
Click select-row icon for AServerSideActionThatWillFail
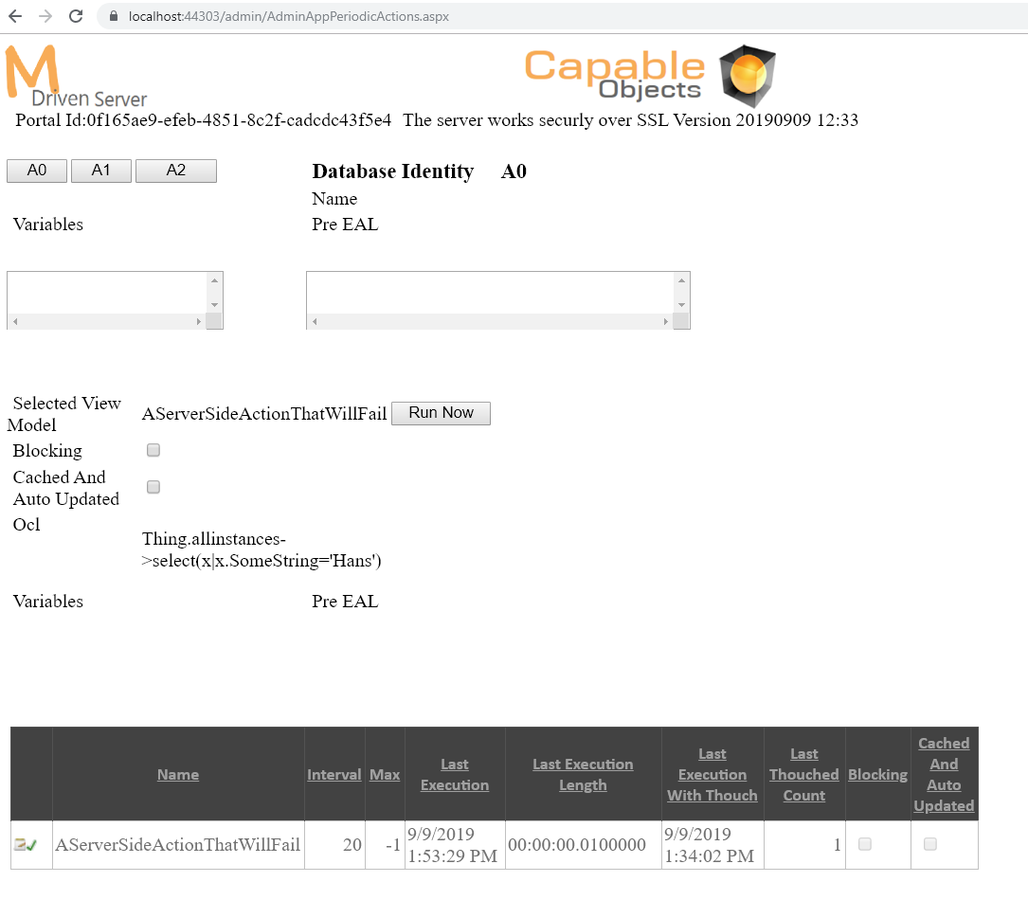pos(26,845)
